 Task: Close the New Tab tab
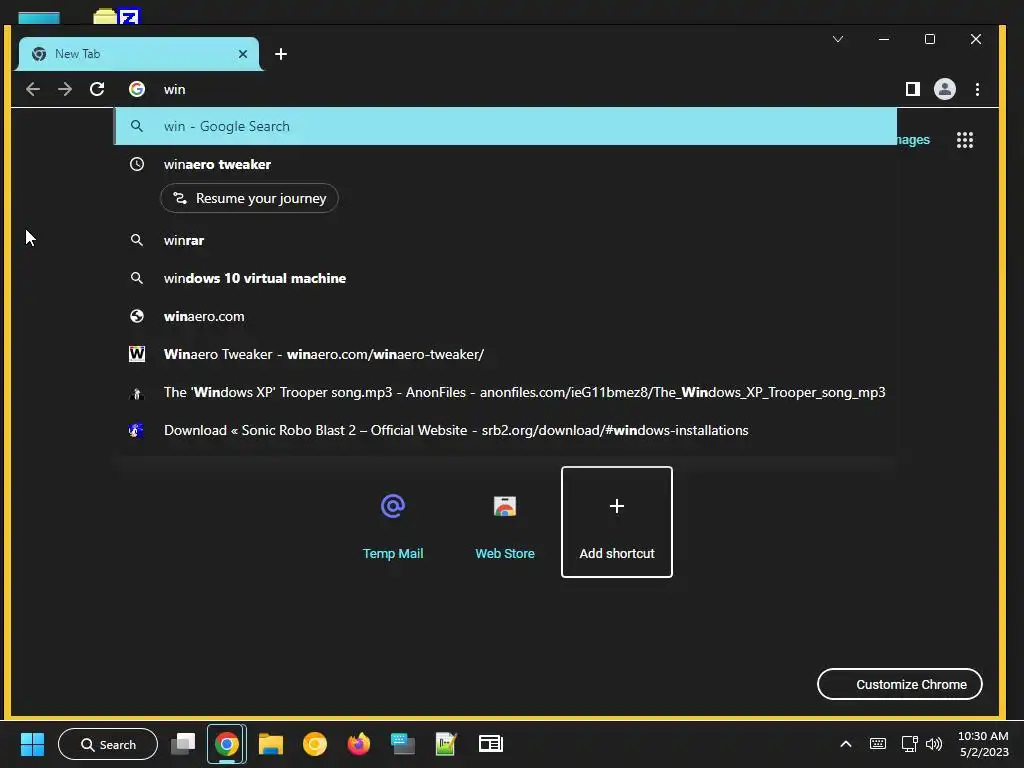(243, 54)
